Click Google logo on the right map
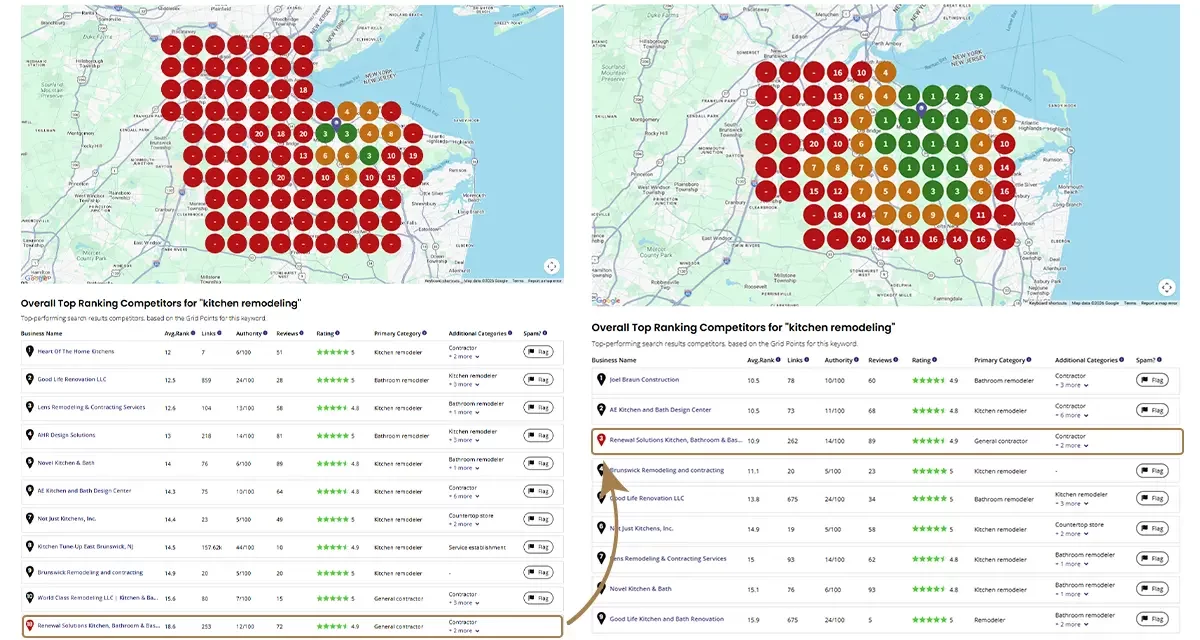The height and width of the screenshot is (640, 1200). coord(607,301)
